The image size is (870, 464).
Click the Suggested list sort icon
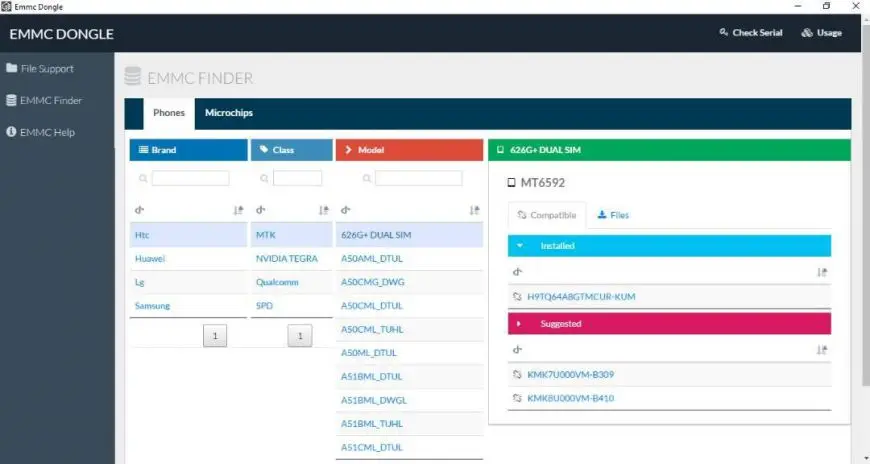click(x=822, y=350)
